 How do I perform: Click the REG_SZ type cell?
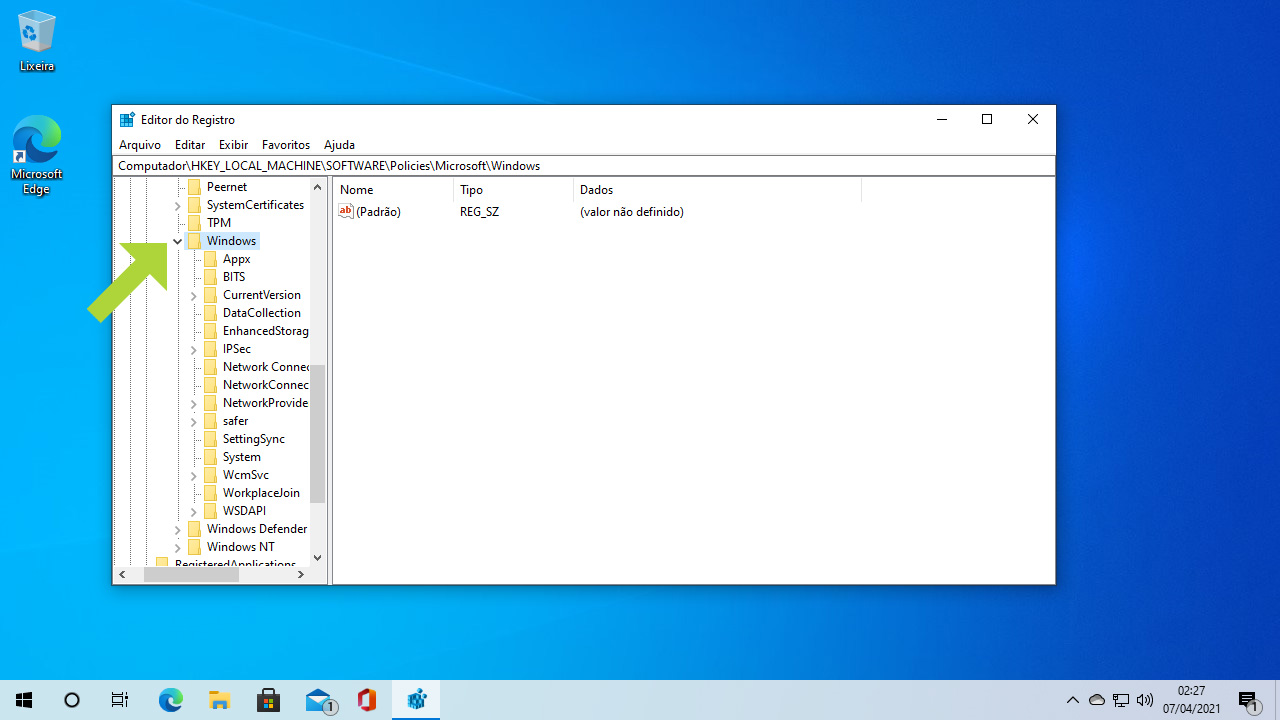(x=479, y=212)
